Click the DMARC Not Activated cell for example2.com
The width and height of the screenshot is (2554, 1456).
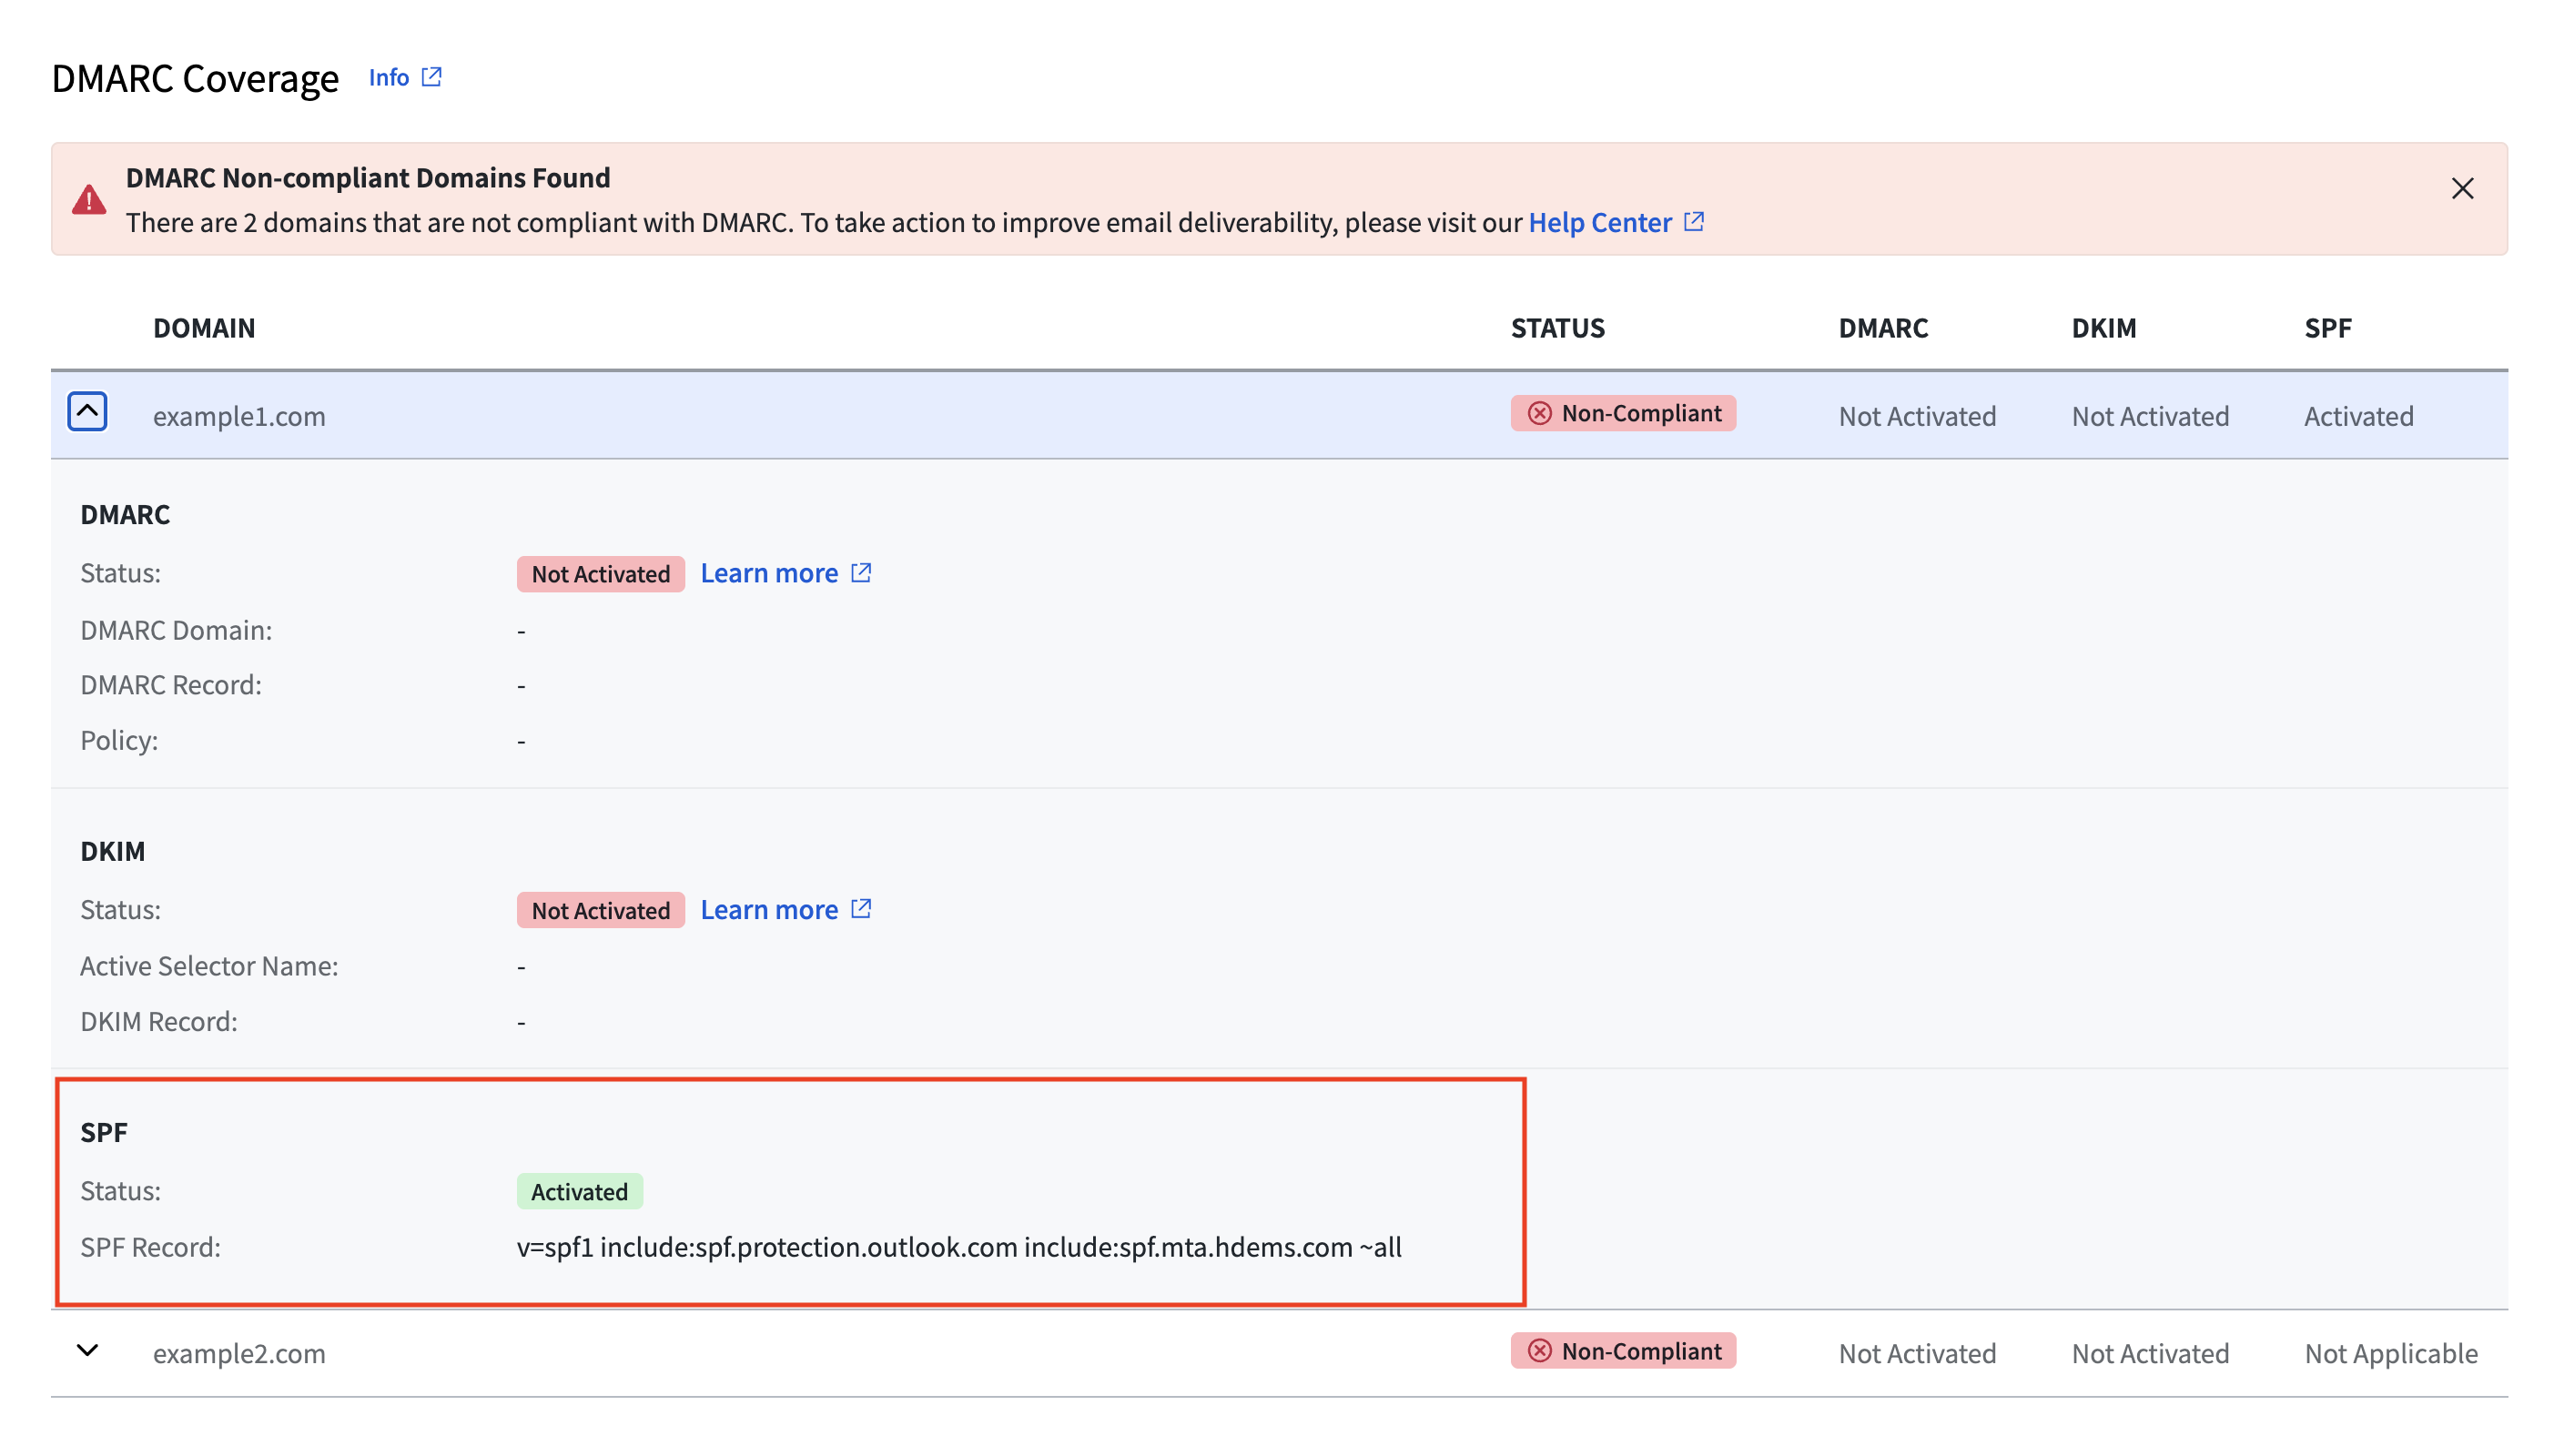(1917, 1354)
